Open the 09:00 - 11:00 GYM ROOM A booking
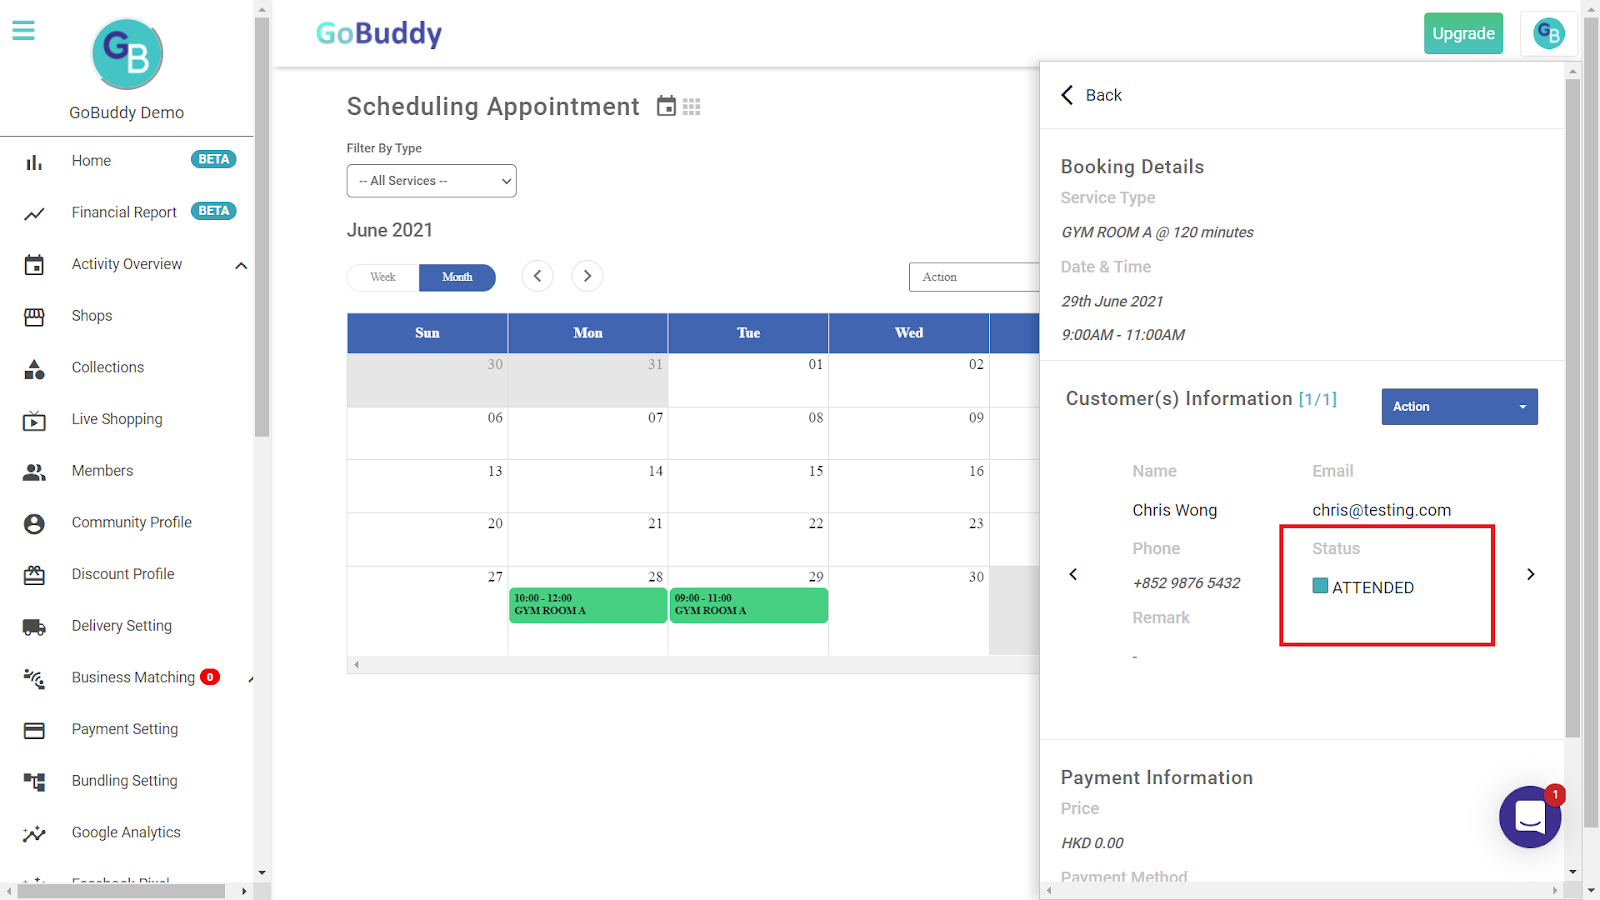Image resolution: width=1600 pixels, height=900 pixels. [749, 605]
